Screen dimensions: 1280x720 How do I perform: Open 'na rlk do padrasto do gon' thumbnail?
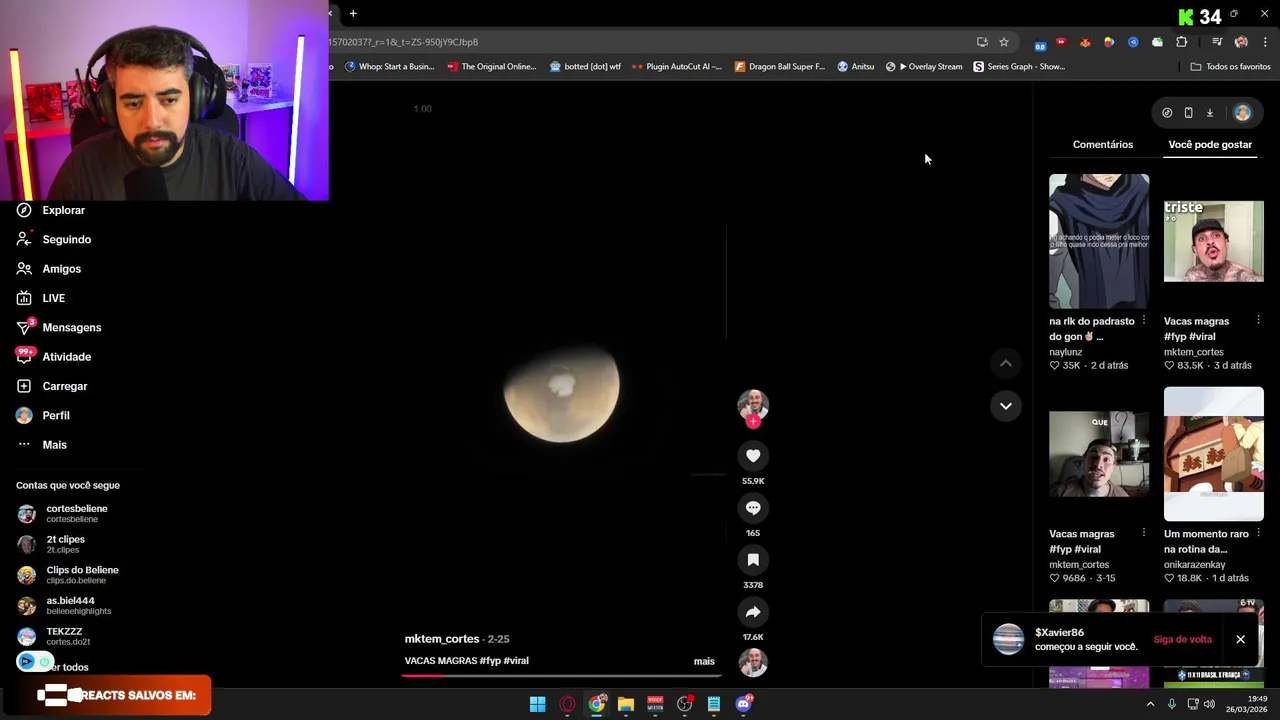tap(1099, 241)
